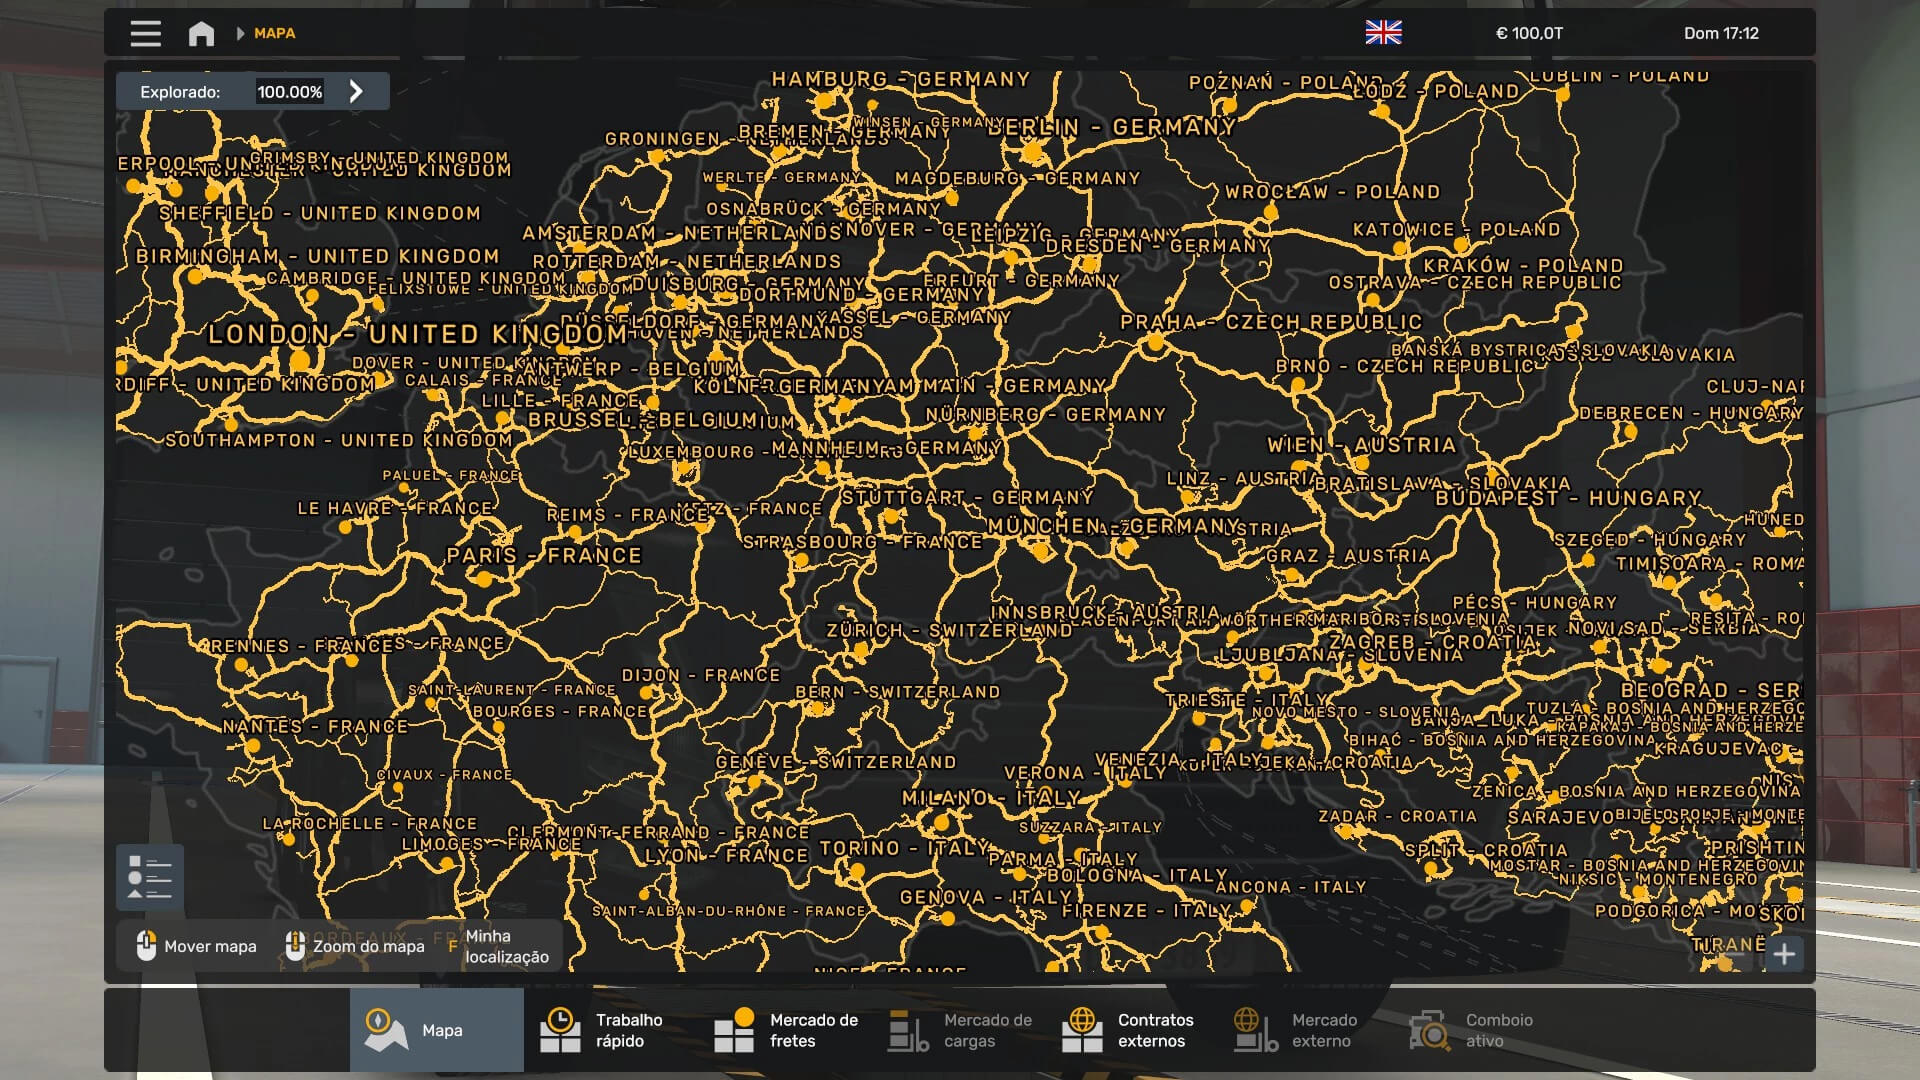
Task: Click the MAPA breadcrumb label
Action: 274,33
